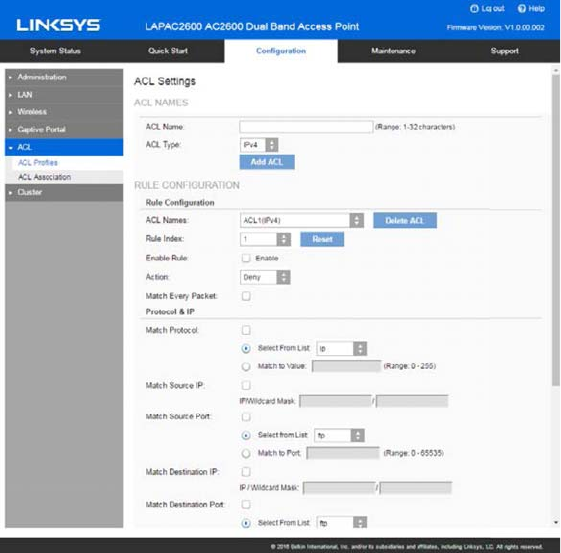Open the ACL Type dropdown

[259, 145]
